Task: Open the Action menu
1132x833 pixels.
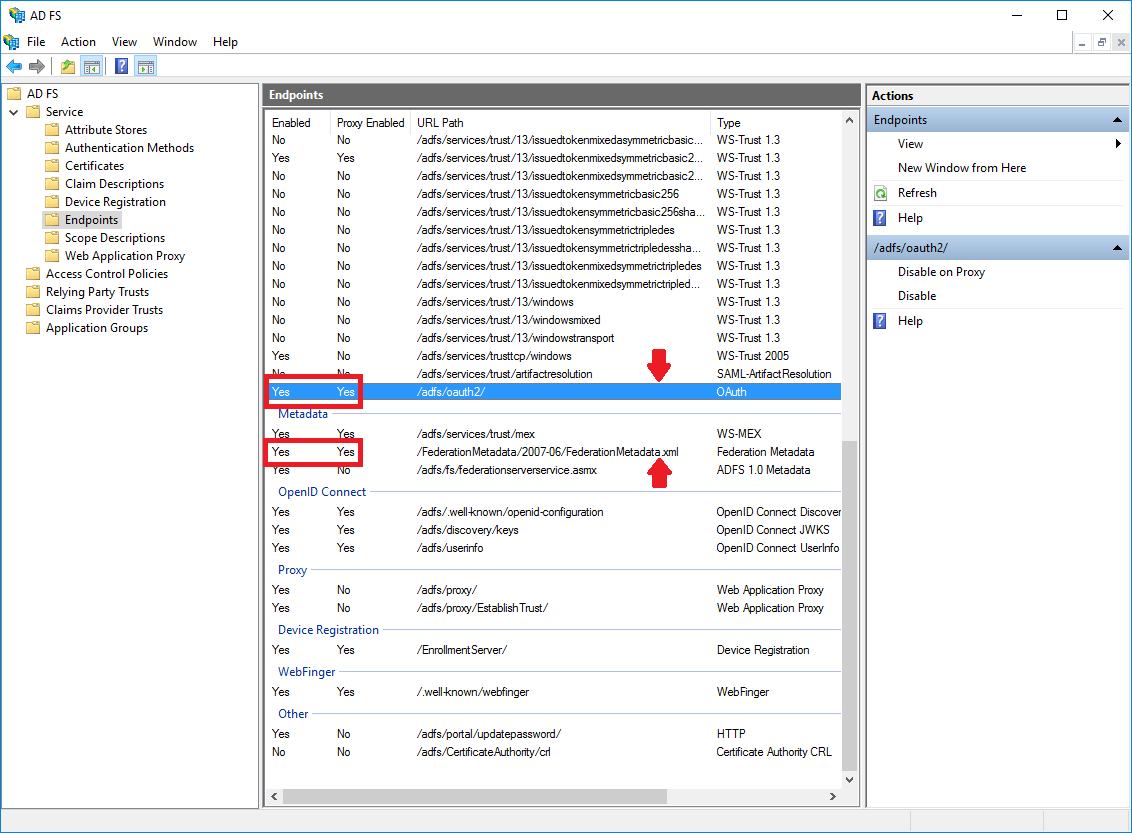Action: pos(78,42)
